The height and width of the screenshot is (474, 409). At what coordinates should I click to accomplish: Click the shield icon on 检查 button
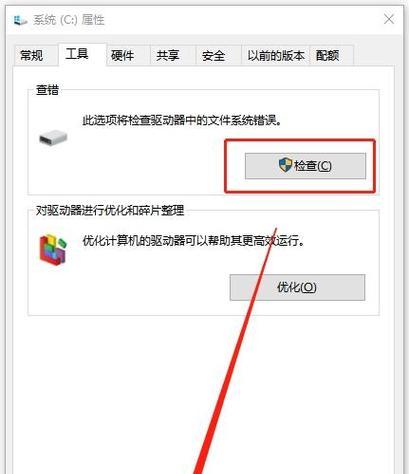285,165
